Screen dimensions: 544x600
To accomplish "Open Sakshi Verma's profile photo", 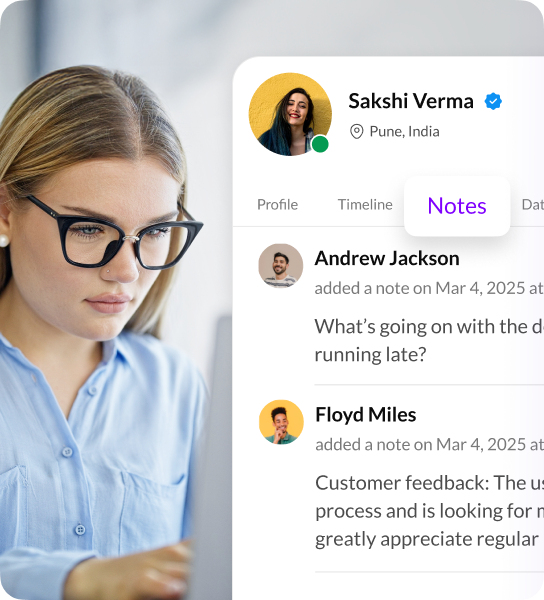I will pyautogui.click(x=290, y=114).
